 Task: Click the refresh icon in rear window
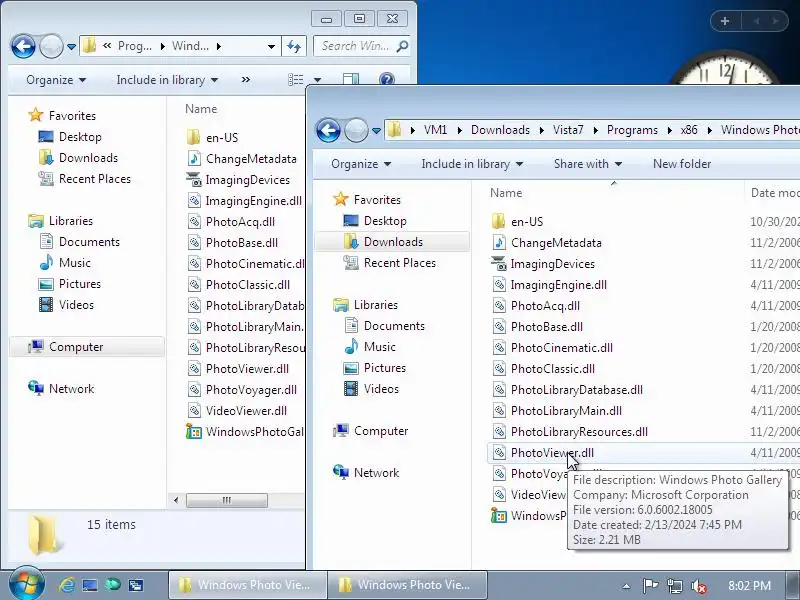294,46
